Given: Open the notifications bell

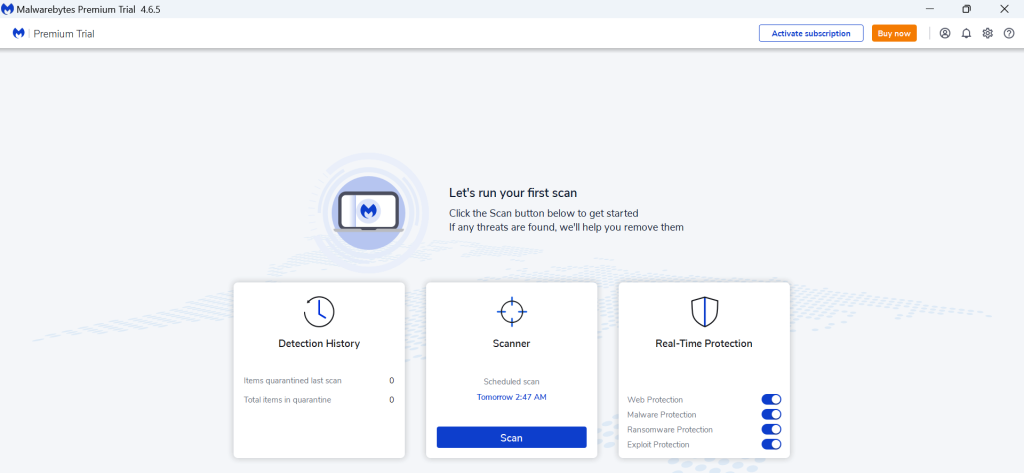Looking at the screenshot, I should click(967, 33).
